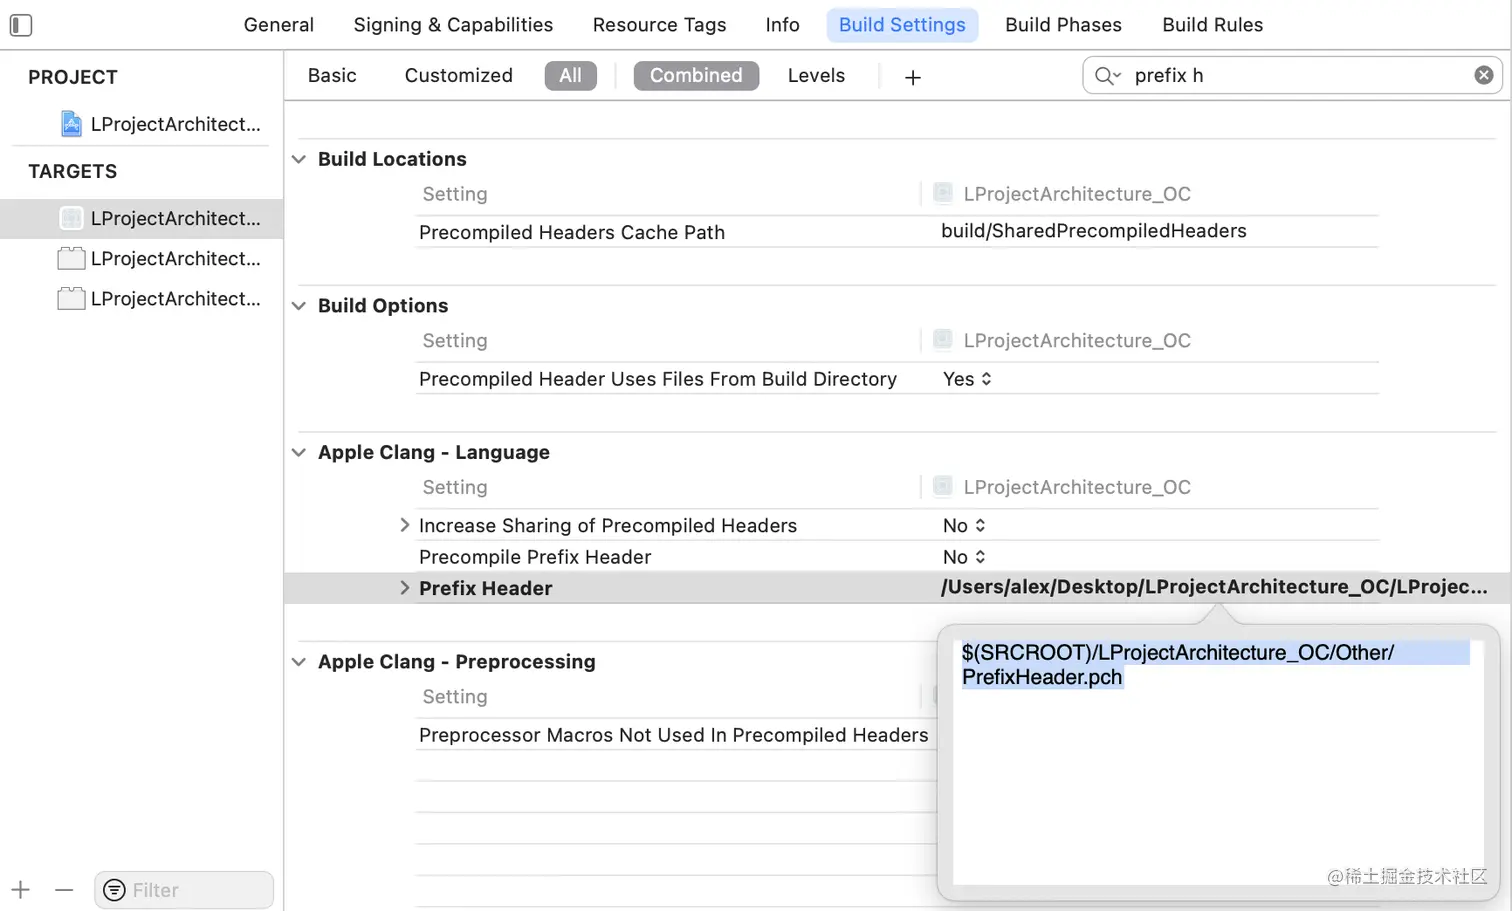The width and height of the screenshot is (1512, 911).
Task: Collapse Apple Clang - Preprocessing section
Action: pyautogui.click(x=299, y=662)
